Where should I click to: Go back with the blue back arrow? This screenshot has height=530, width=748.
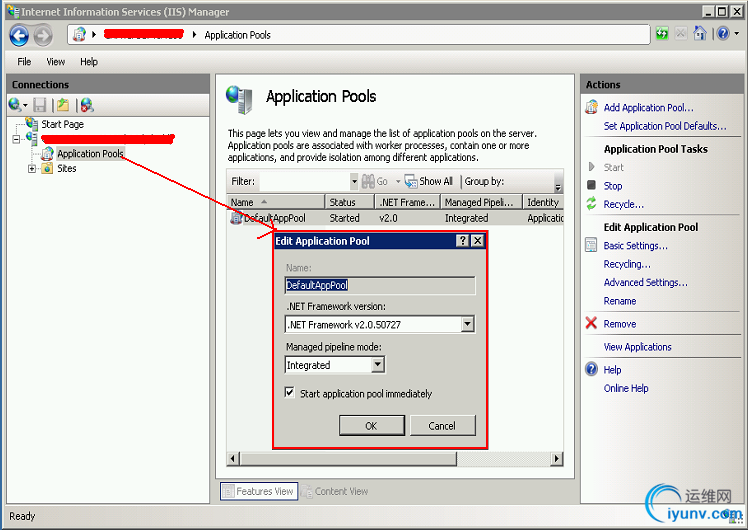tap(19, 35)
